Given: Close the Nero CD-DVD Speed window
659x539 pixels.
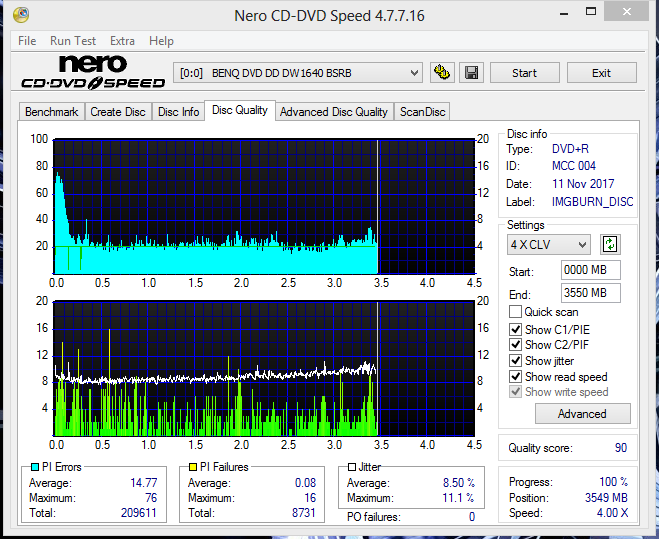Looking at the screenshot, I should [627, 12].
